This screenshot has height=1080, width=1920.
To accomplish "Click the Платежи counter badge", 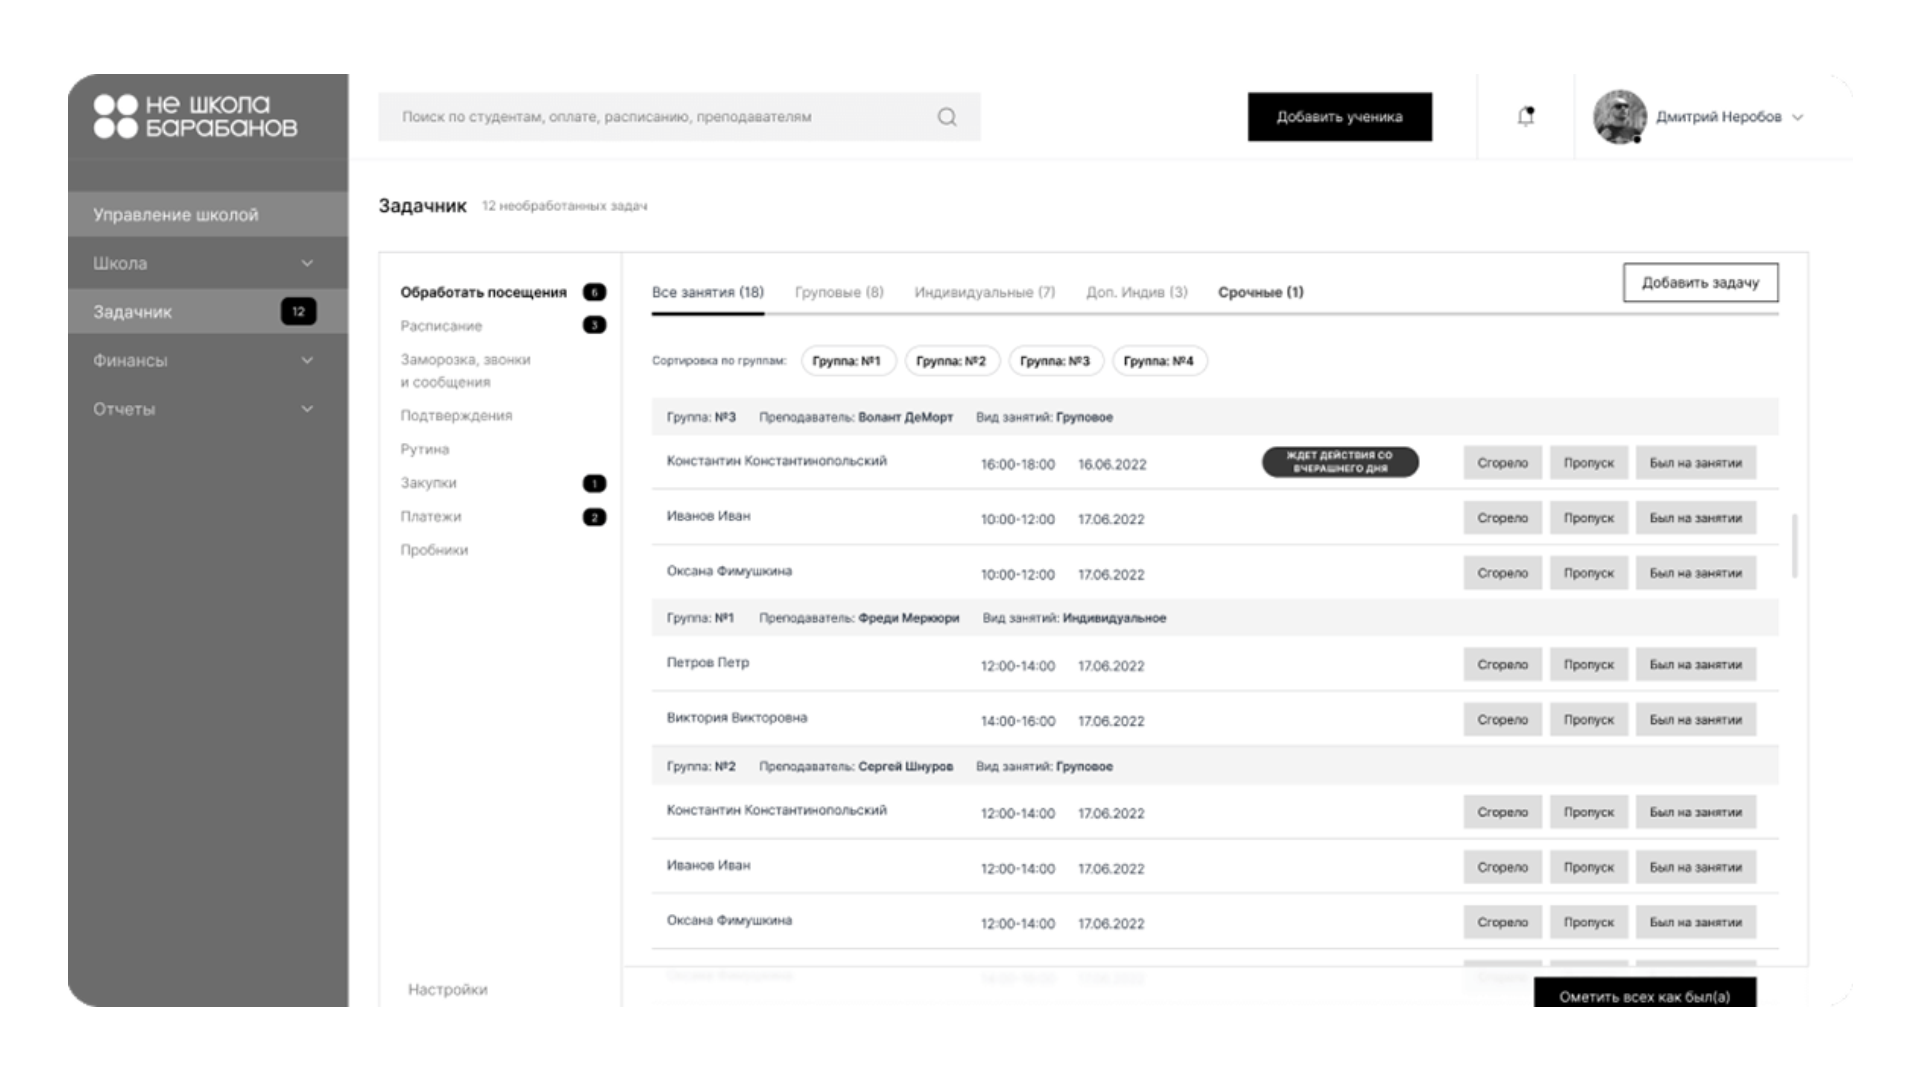I will [594, 517].
